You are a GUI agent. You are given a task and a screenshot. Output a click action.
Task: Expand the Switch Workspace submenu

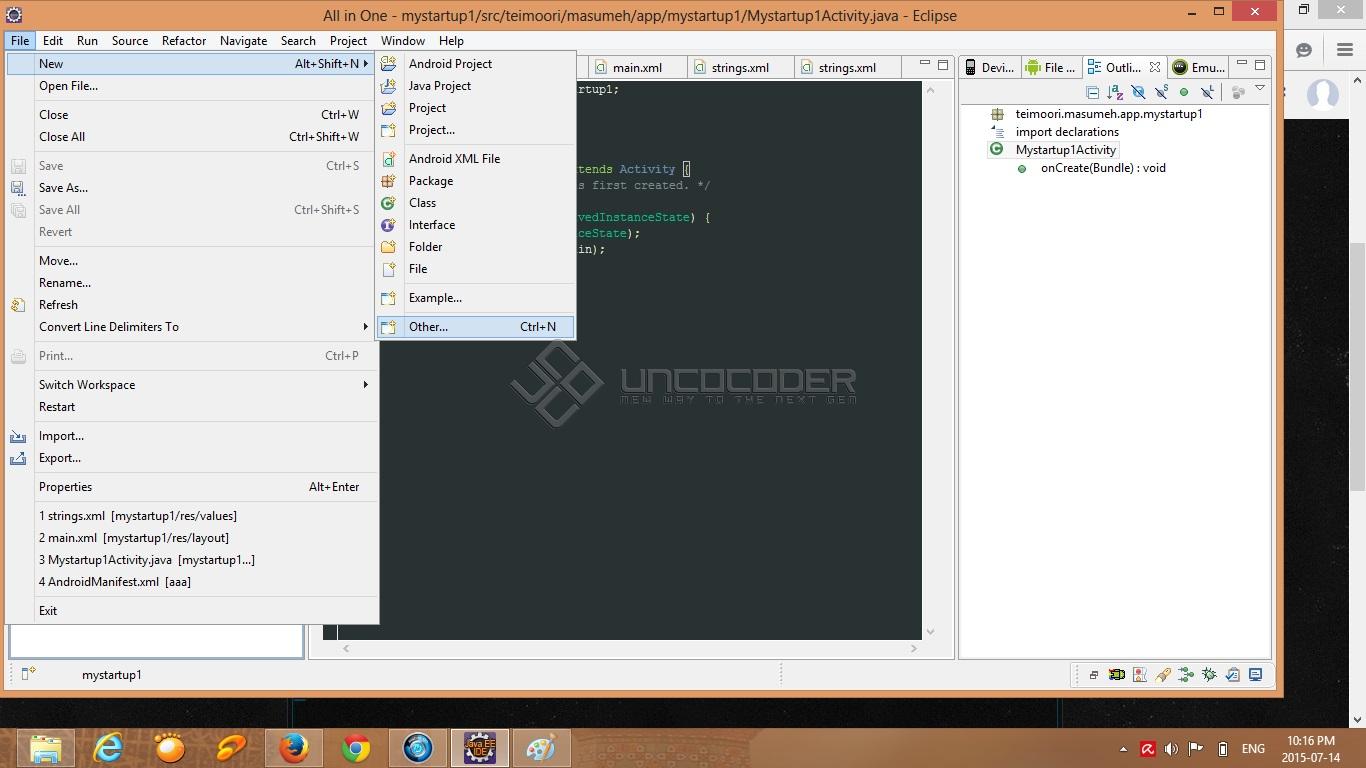tap(191, 385)
